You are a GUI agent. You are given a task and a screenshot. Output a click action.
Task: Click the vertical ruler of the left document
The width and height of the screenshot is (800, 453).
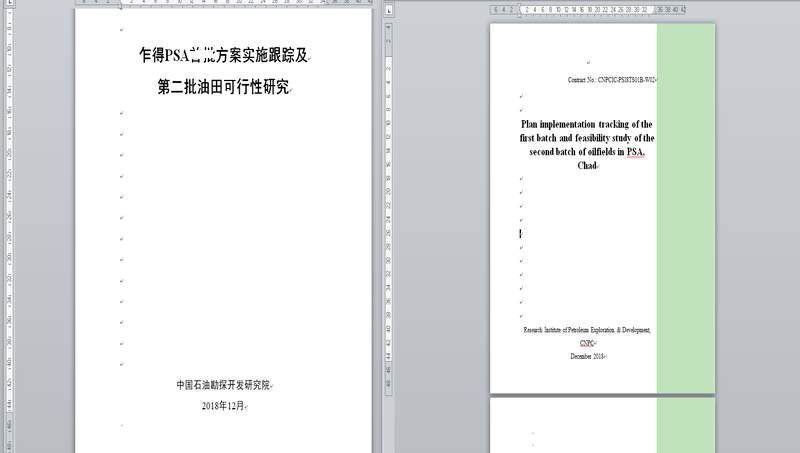point(9,220)
